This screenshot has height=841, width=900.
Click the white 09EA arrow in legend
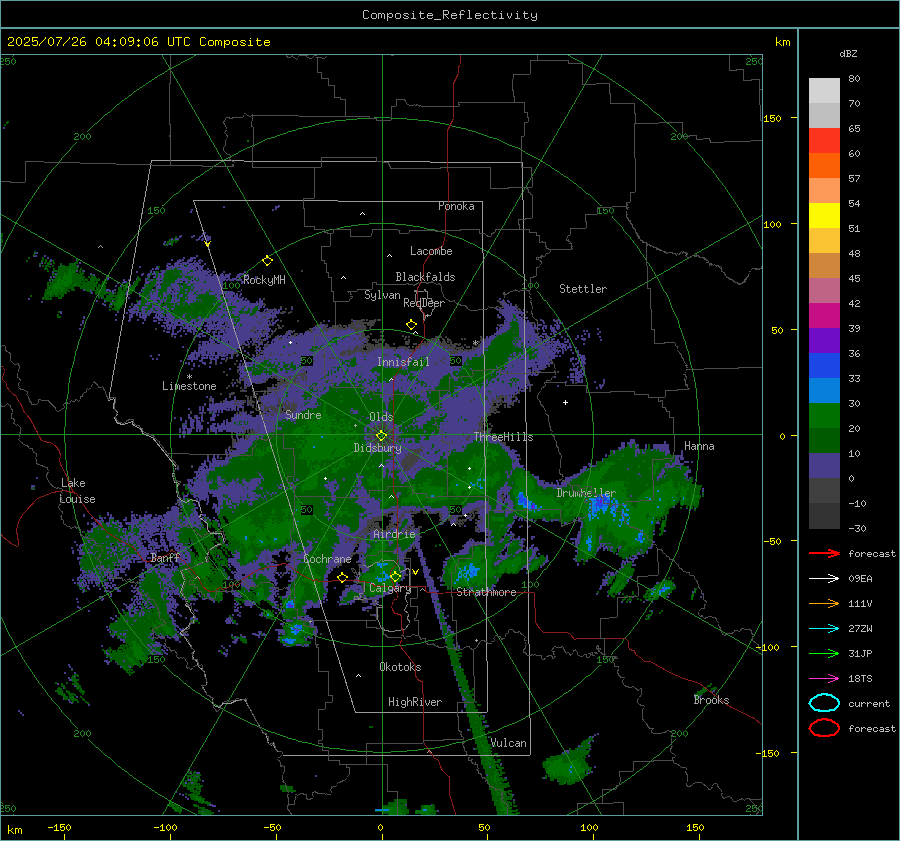coord(824,579)
